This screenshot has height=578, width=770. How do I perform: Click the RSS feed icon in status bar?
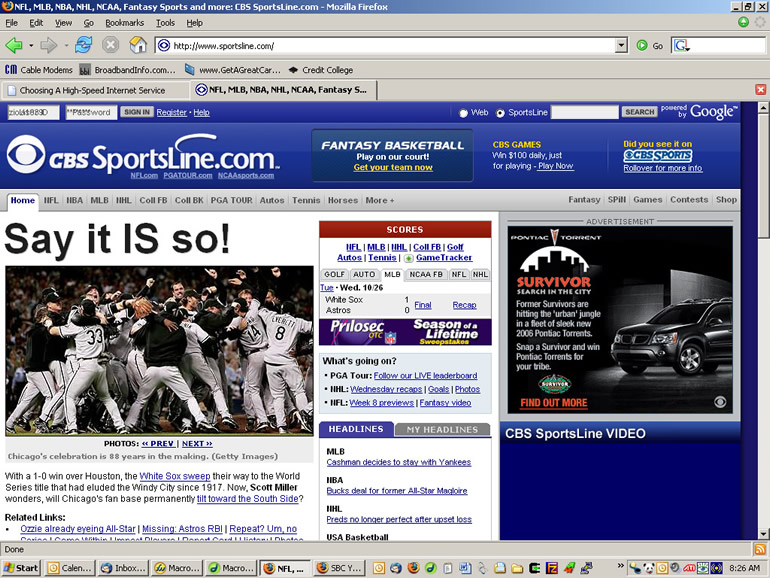[x=759, y=549]
